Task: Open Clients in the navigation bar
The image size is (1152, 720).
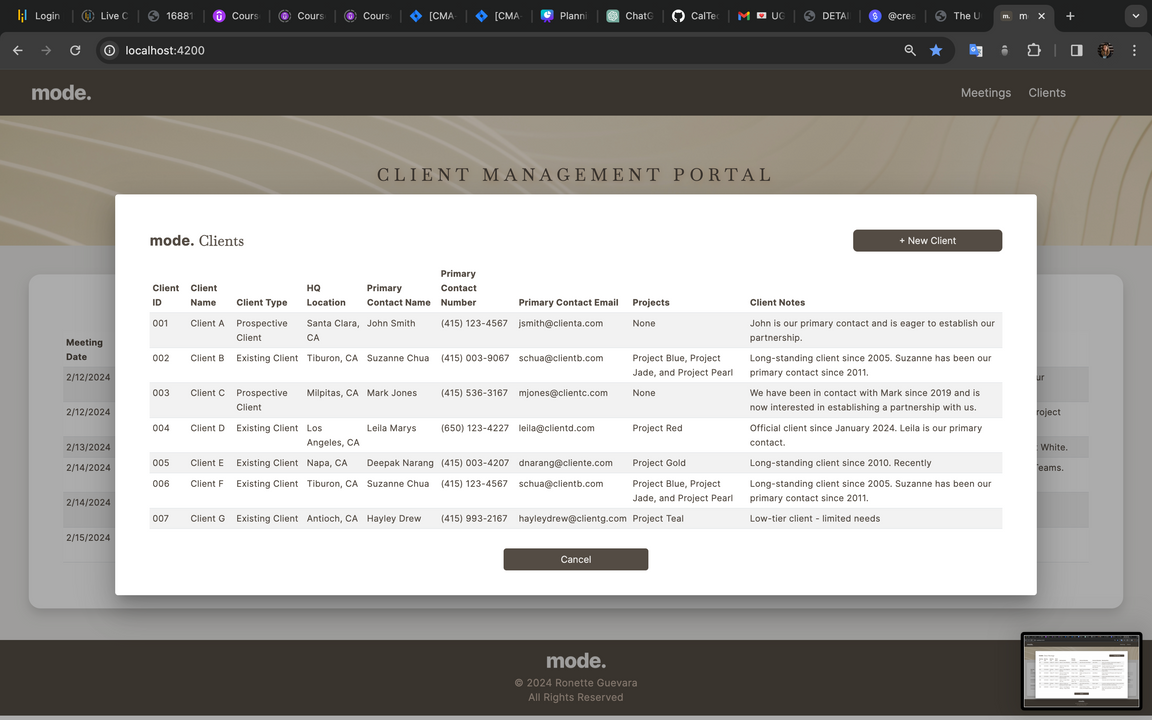Action: coord(1047,93)
